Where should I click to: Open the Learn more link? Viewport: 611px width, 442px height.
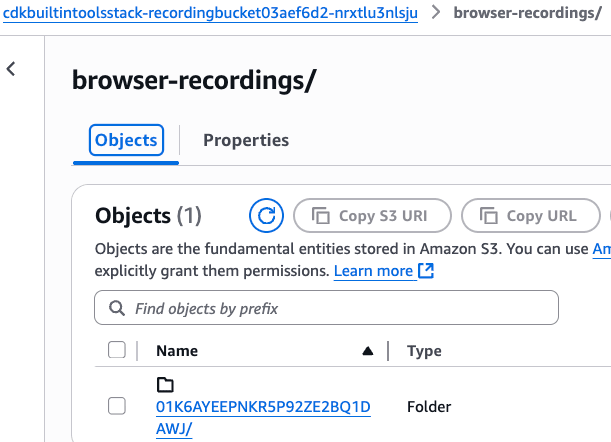pyautogui.click(x=373, y=271)
